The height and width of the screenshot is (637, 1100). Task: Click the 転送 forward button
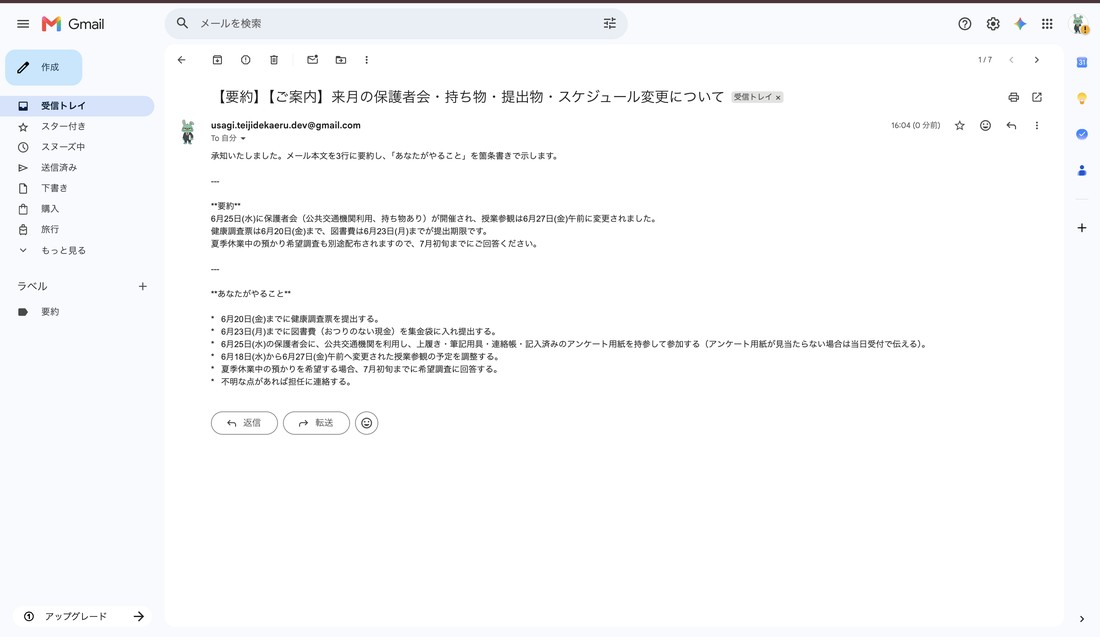coord(316,423)
